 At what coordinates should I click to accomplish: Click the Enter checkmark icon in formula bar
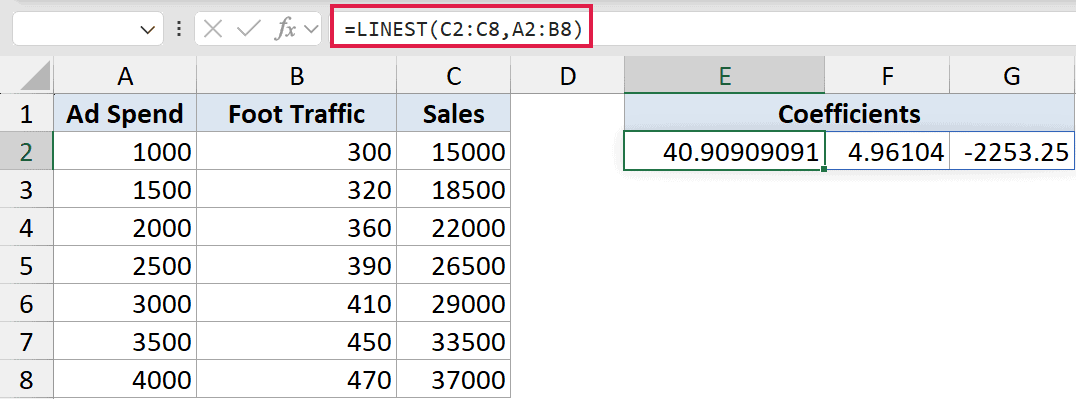coord(248,30)
